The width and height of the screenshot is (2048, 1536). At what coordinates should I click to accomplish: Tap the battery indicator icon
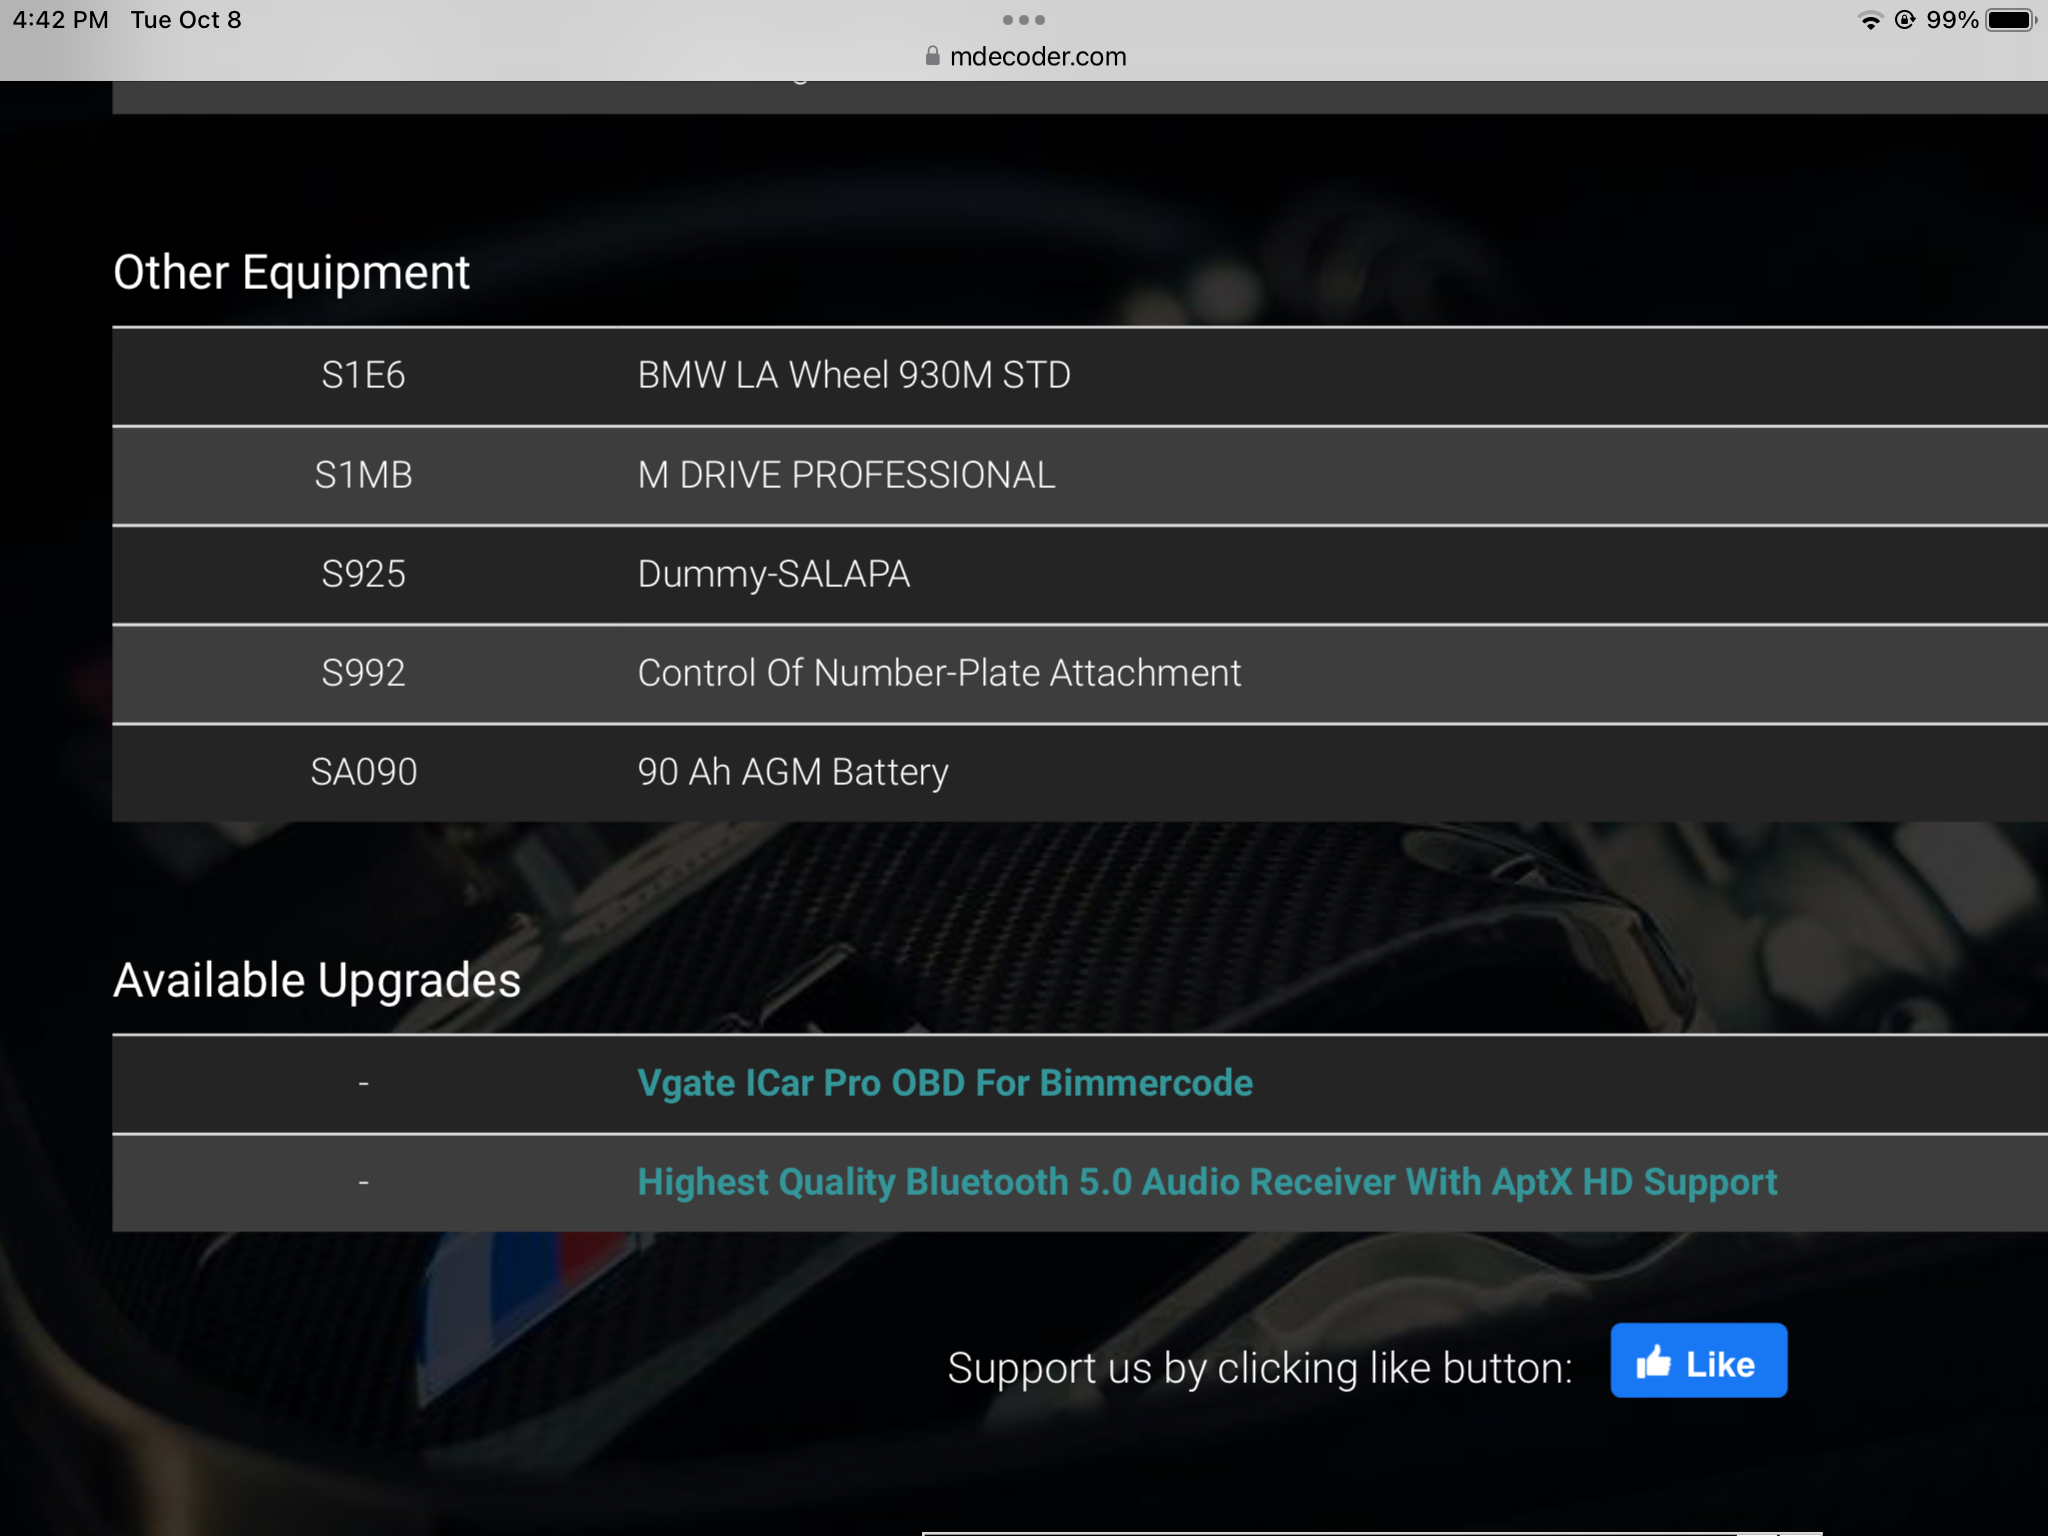tap(2011, 20)
